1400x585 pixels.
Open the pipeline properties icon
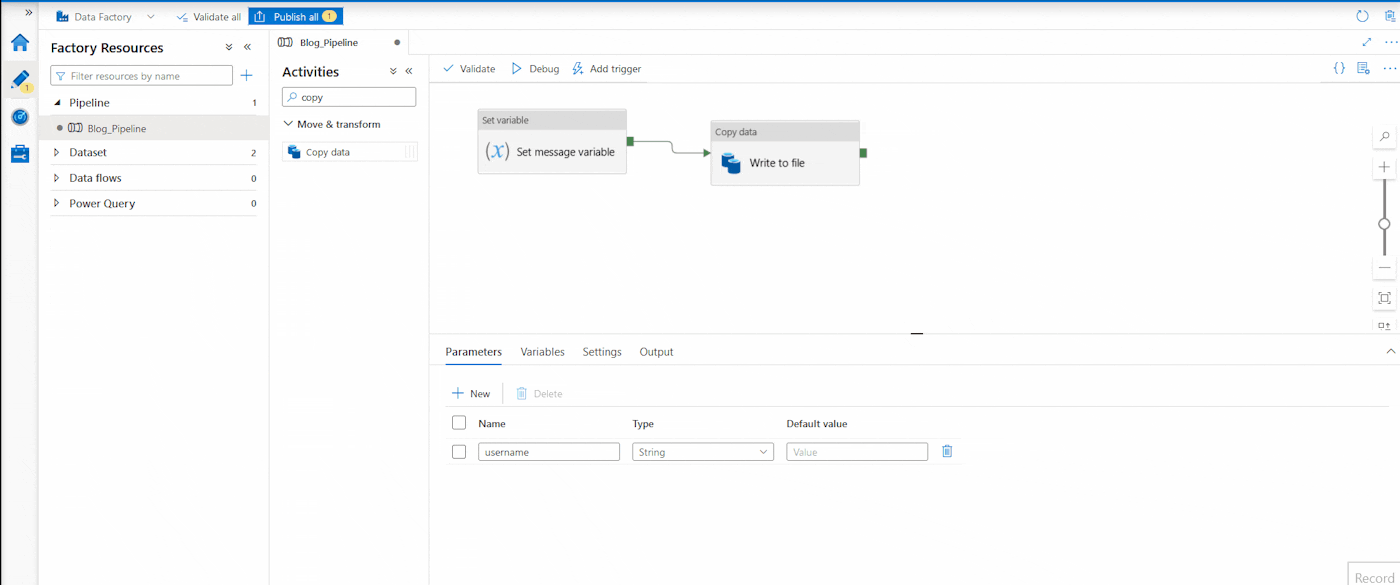click(1363, 68)
